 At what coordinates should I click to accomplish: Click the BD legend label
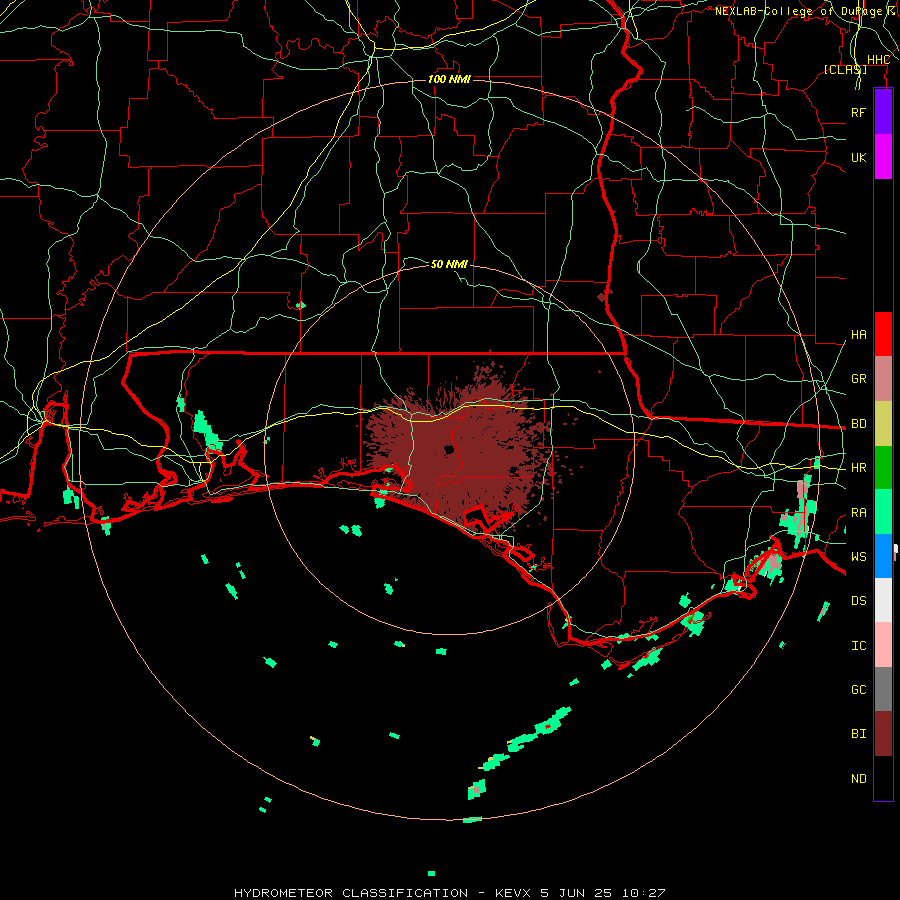pyautogui.click(x=858, y=424)
